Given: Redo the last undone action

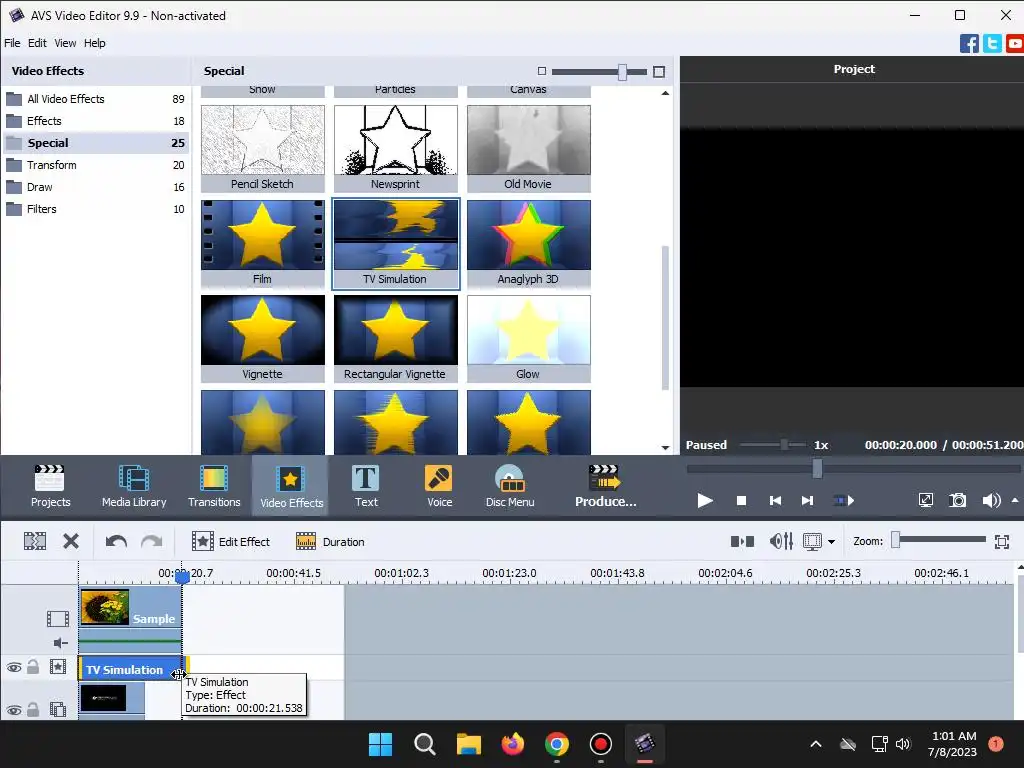Looking at the screenshot, I should (x=152, y=541).
